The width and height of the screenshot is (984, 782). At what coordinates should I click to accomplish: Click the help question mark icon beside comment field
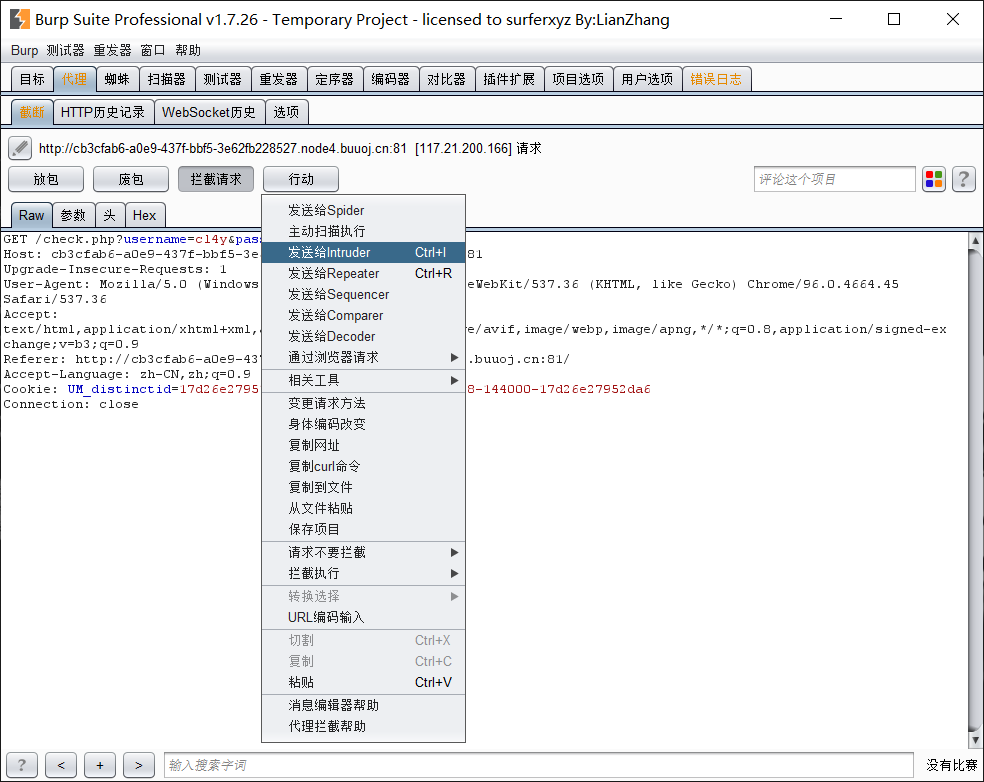963,179
